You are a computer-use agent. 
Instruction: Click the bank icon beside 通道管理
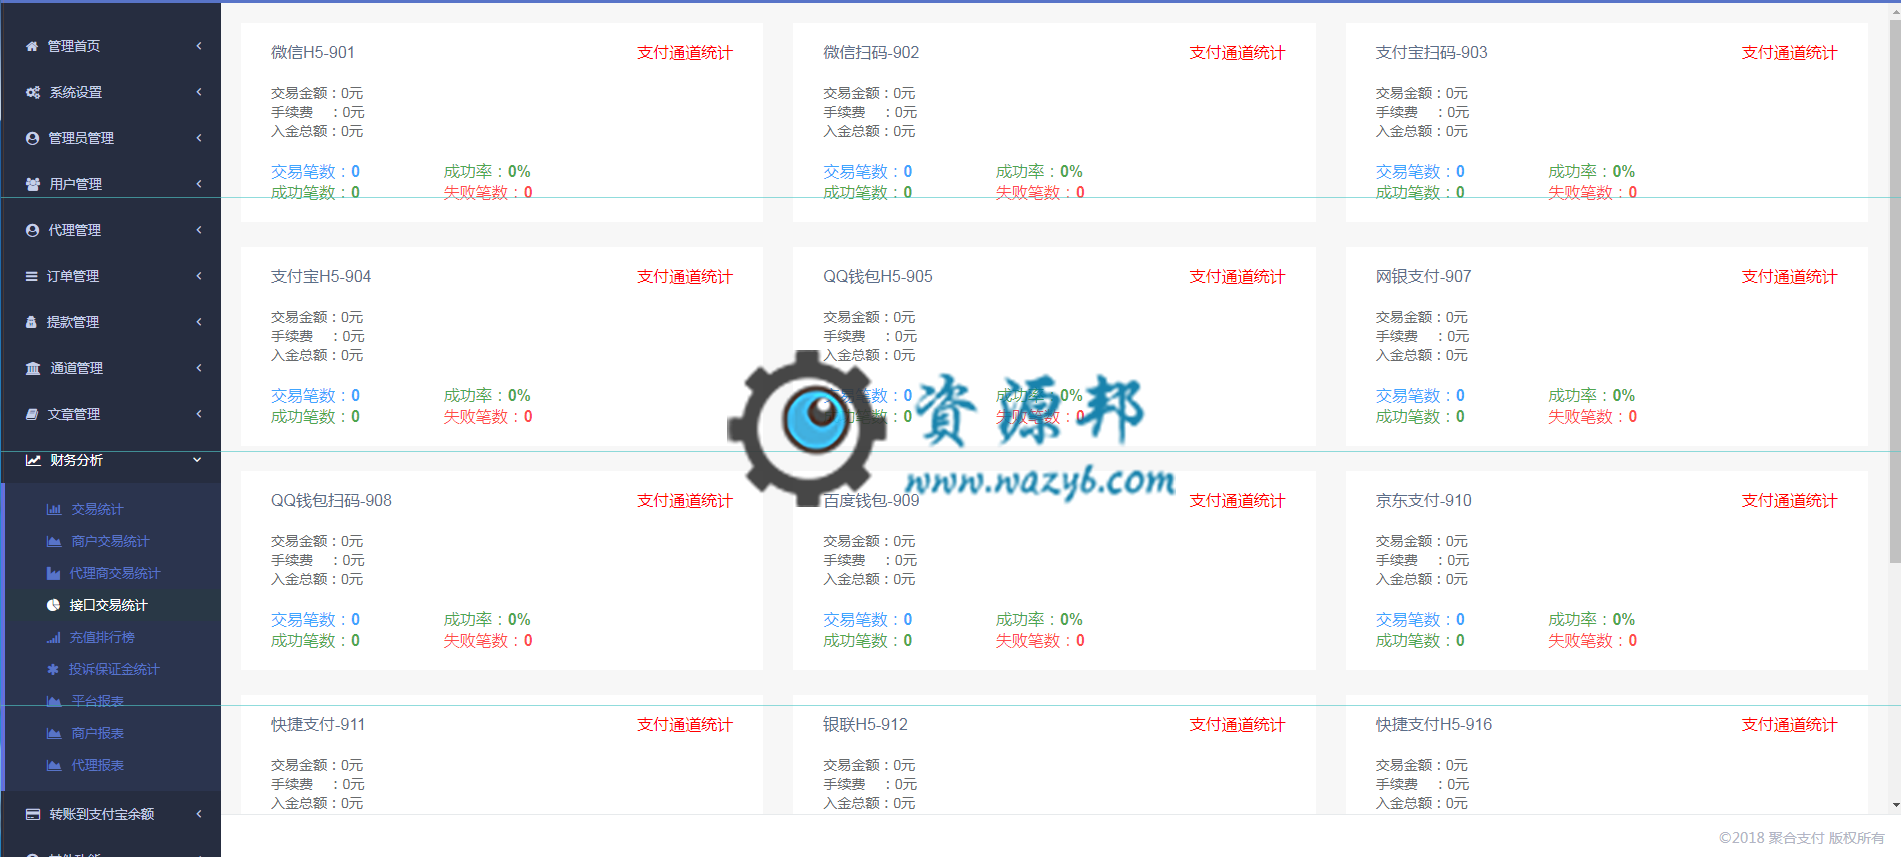[33, 368]
